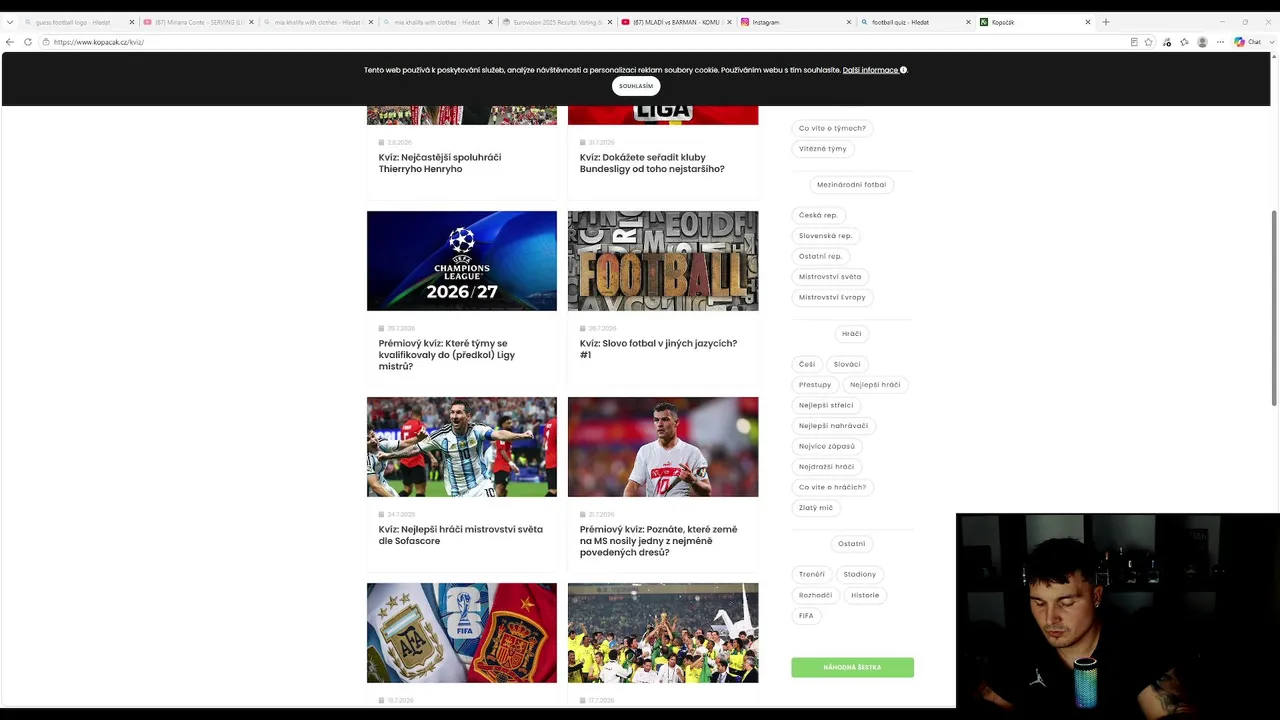1280x720 pixels.
Task: Close the MLADÍ vs BARMAN tab
Action: [729, 22]
